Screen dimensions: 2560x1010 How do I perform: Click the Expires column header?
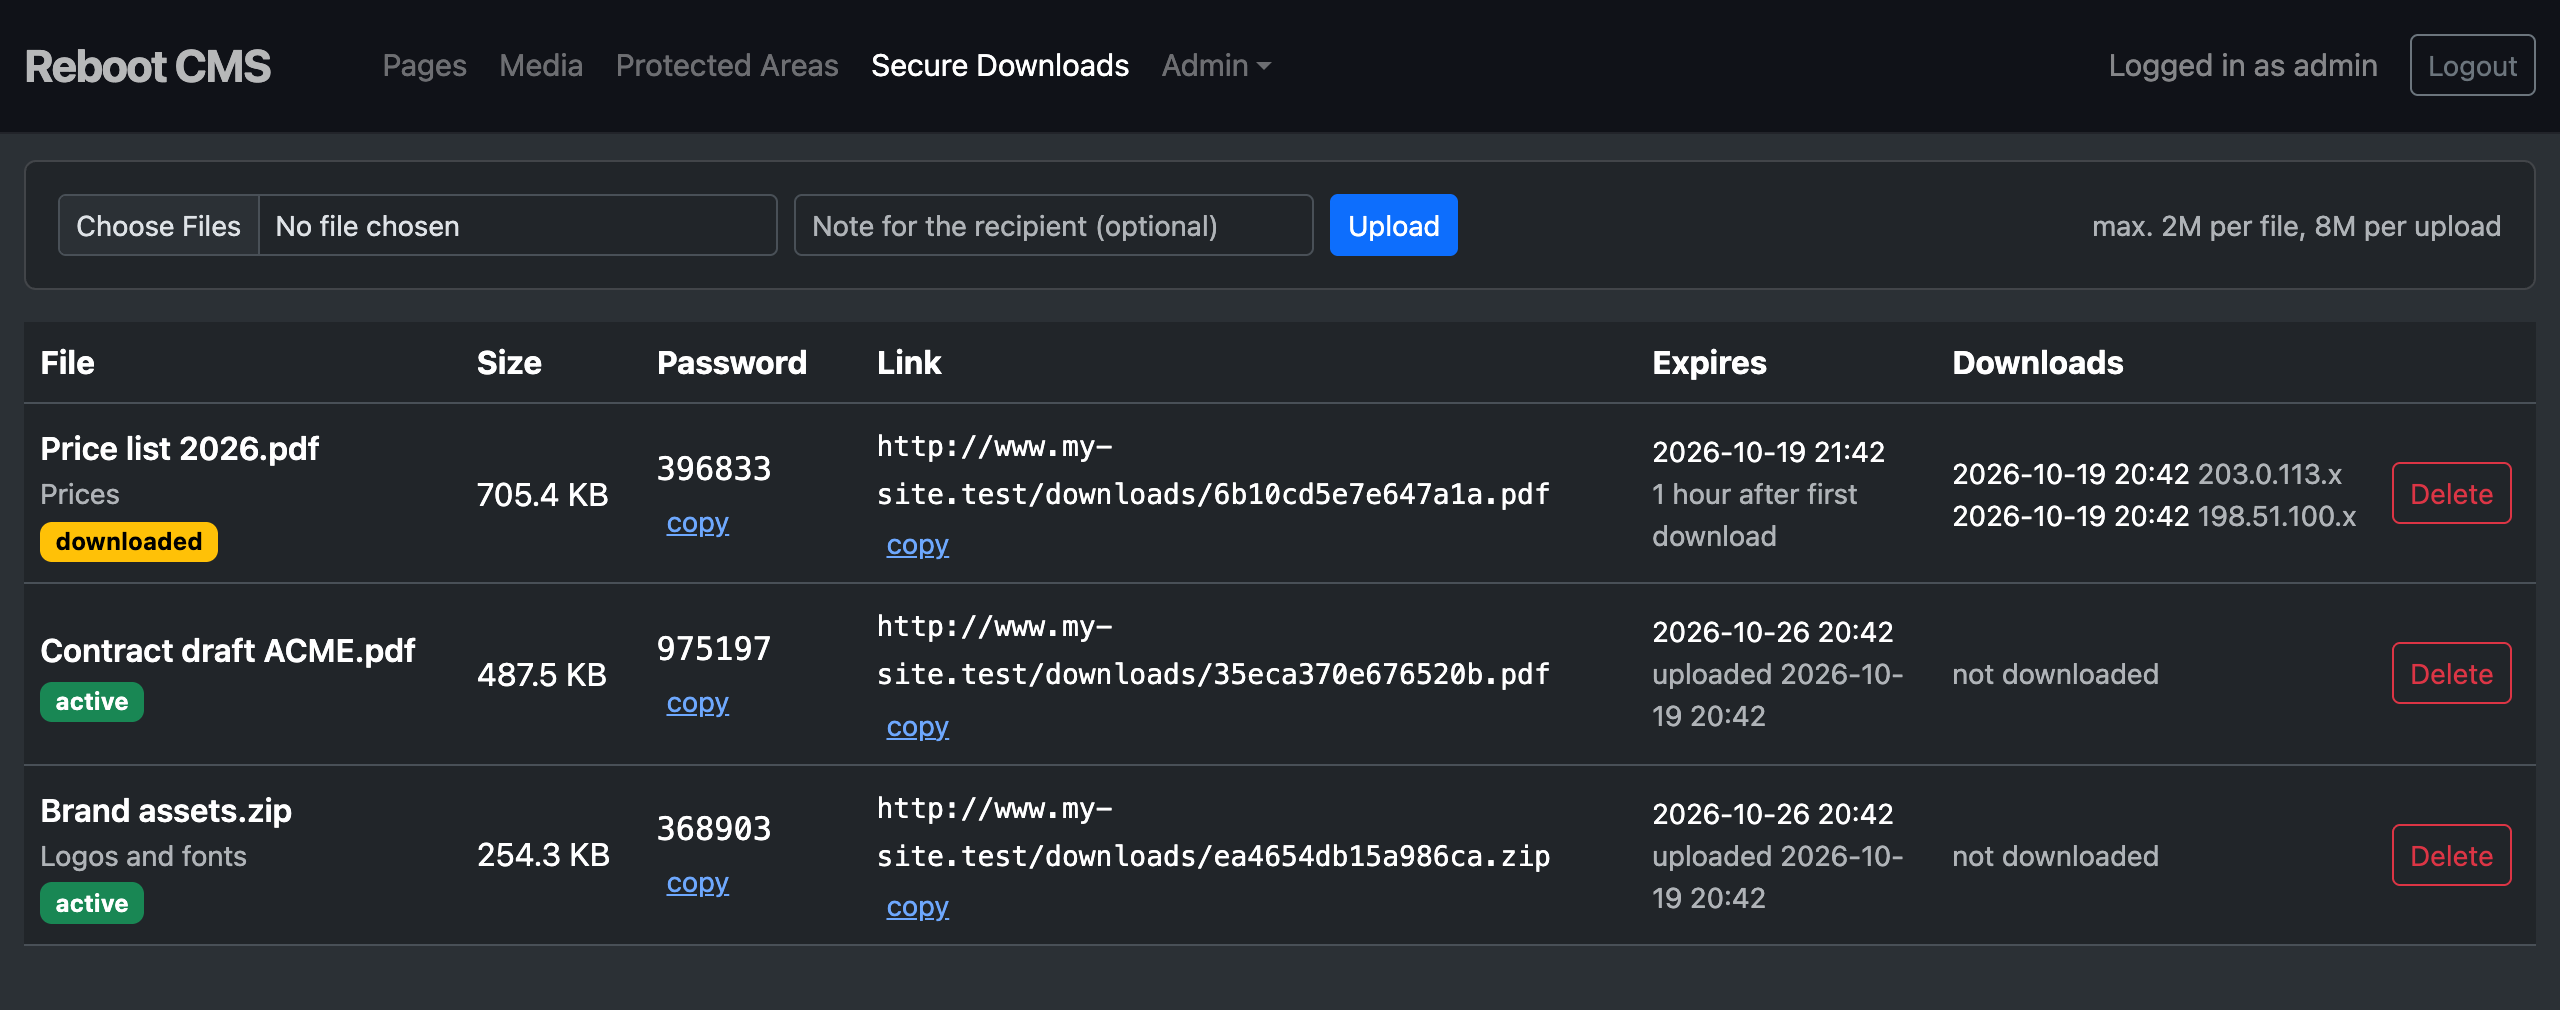(1709, 363)
